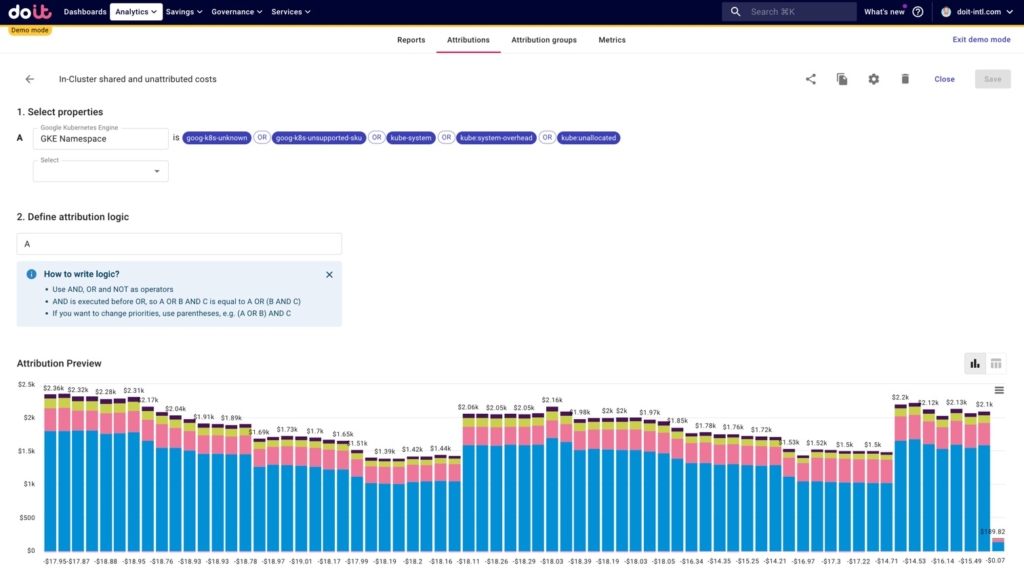Switch to the Attribution groups tab
This screenshot has width=1024, height=575.
[x=544, y=40]
